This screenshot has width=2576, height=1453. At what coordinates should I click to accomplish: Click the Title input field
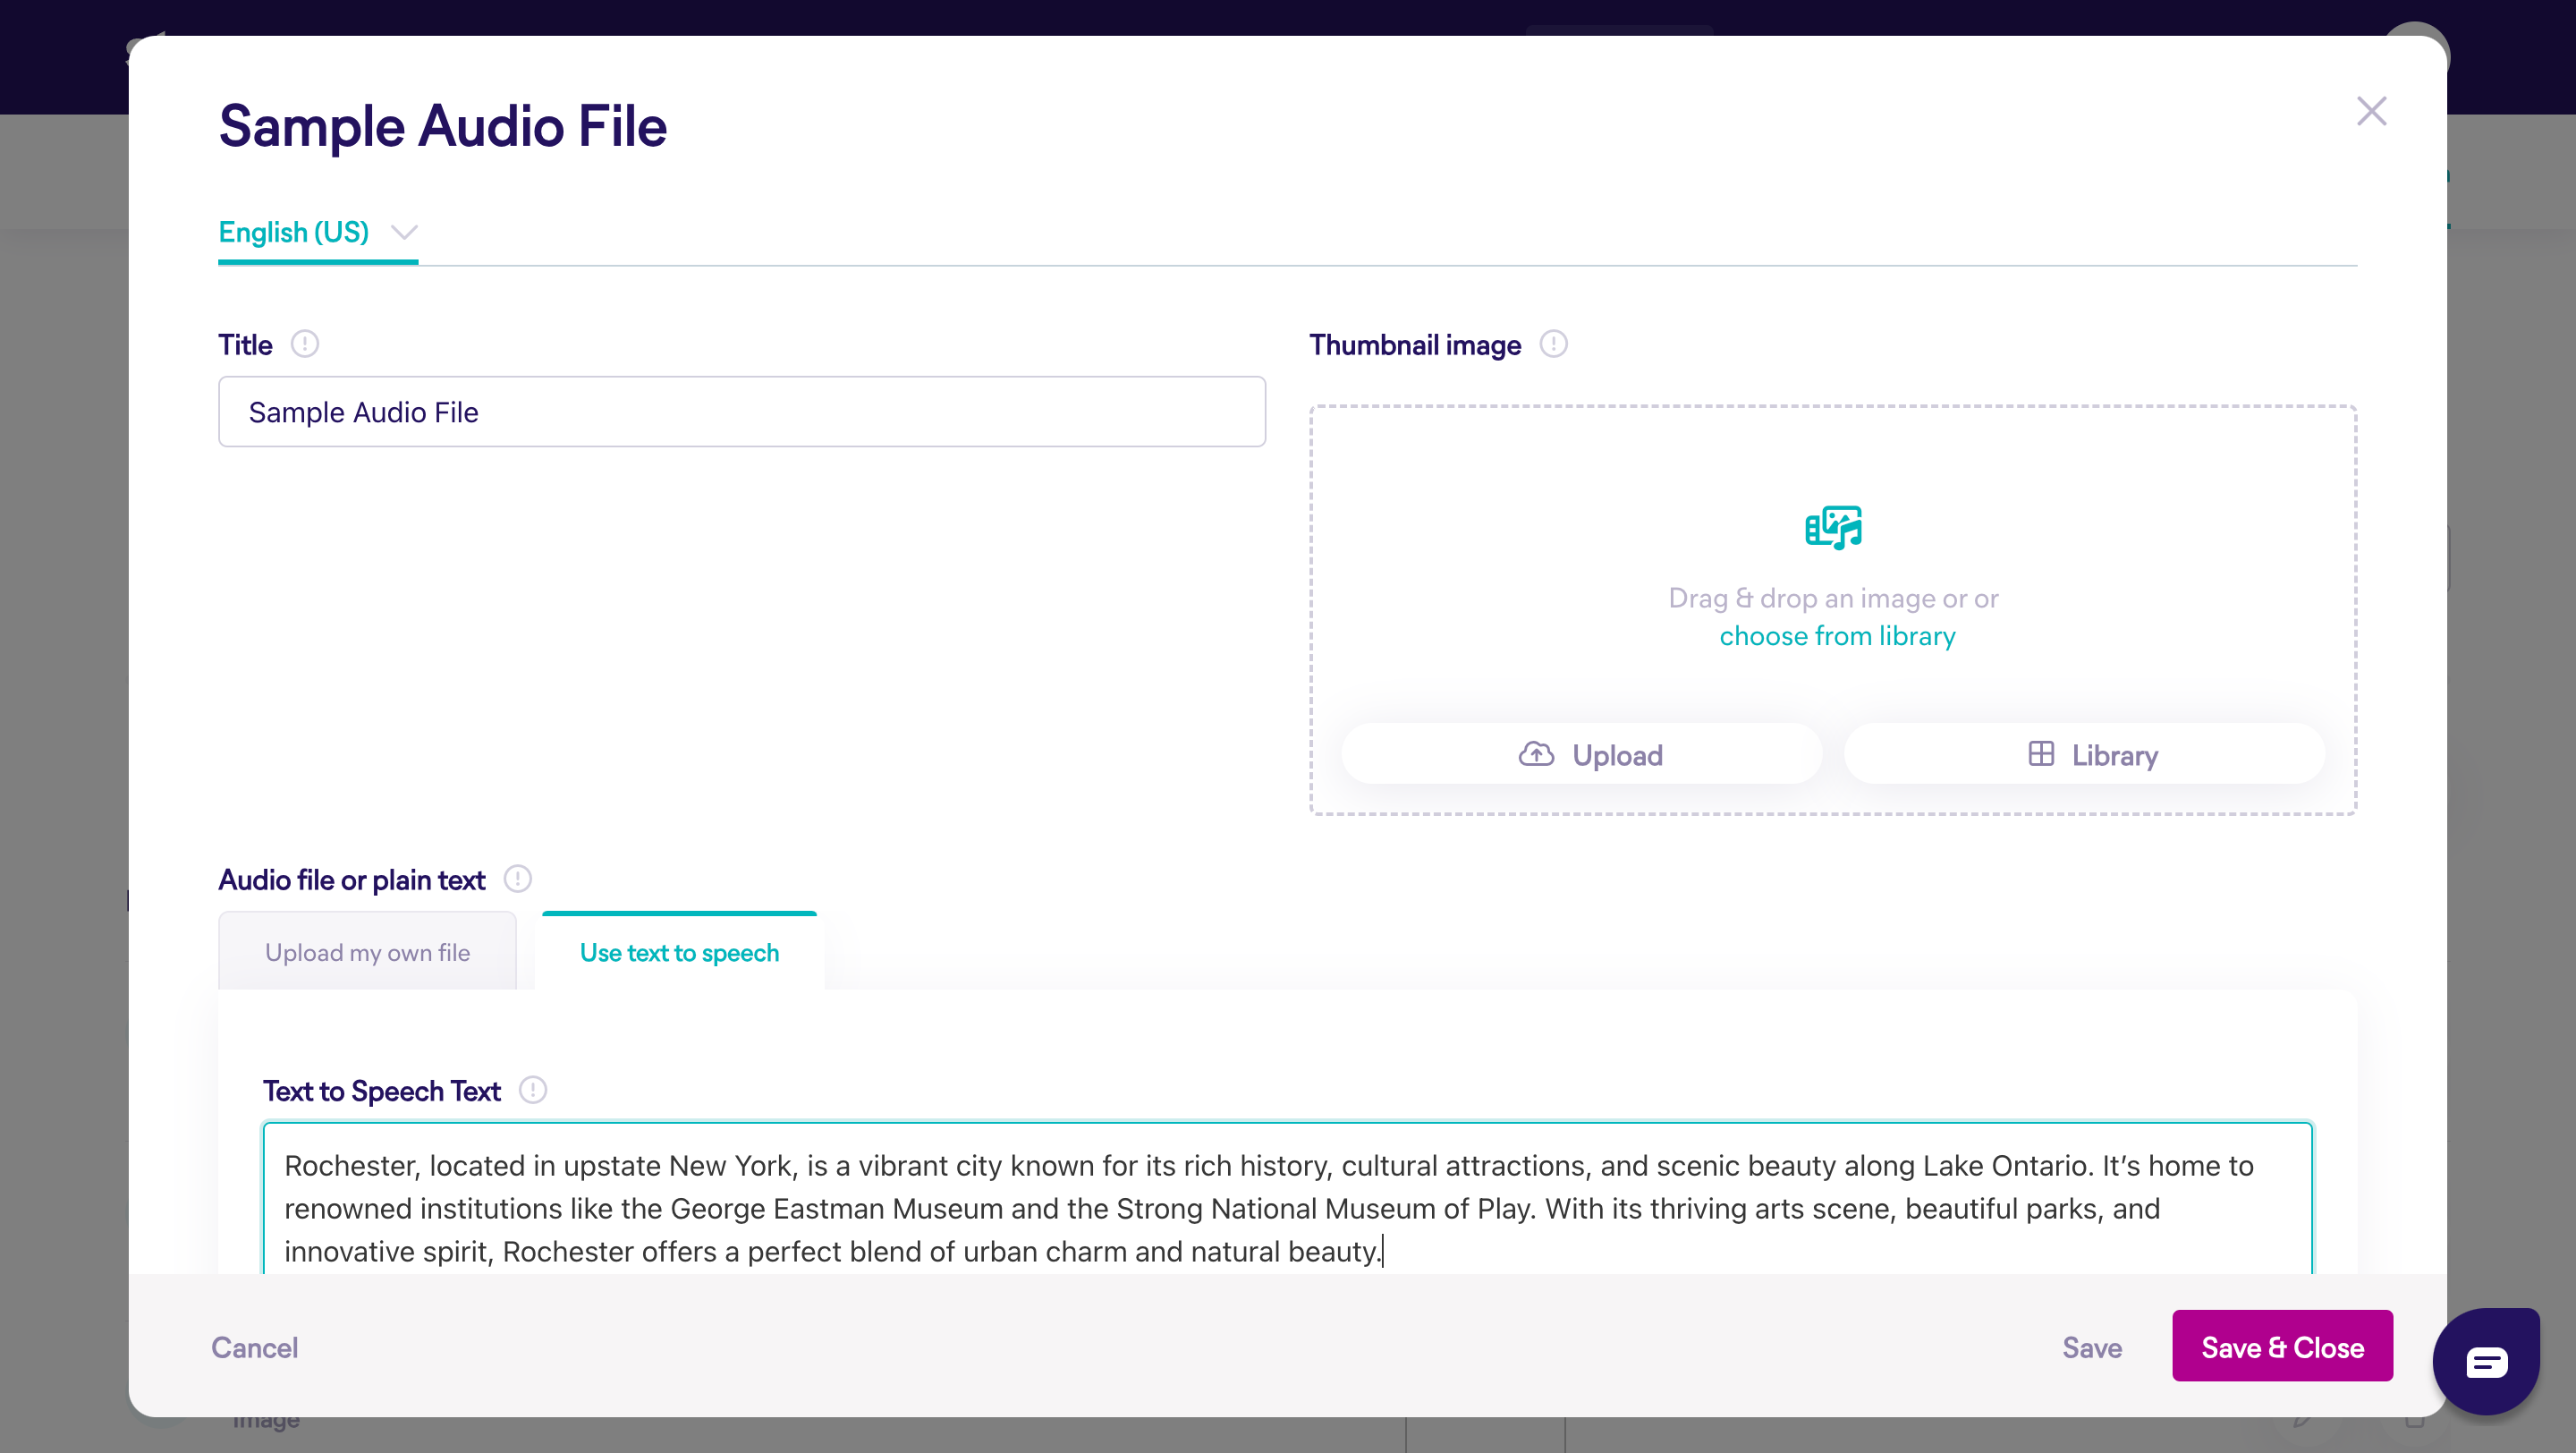pyautogui.click(x=741, y=412)
